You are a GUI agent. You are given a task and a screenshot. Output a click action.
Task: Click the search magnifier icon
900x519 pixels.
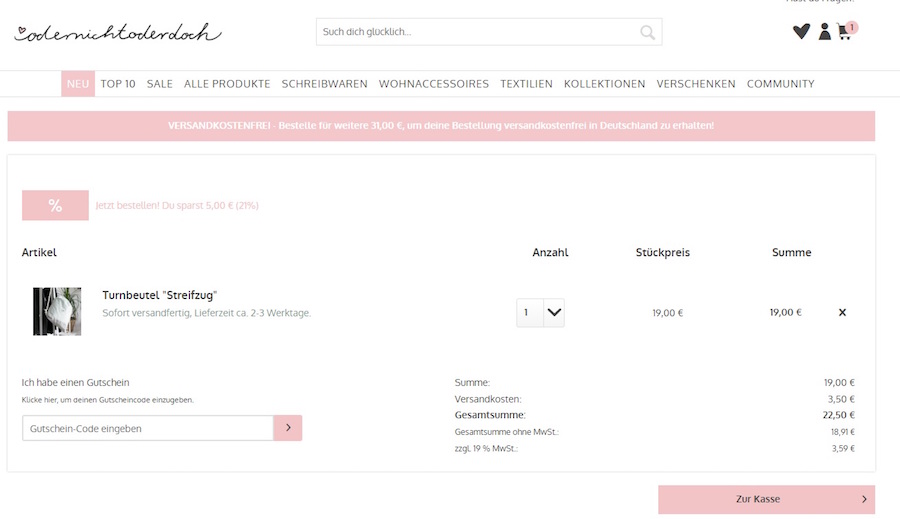(x=648, y=32)
